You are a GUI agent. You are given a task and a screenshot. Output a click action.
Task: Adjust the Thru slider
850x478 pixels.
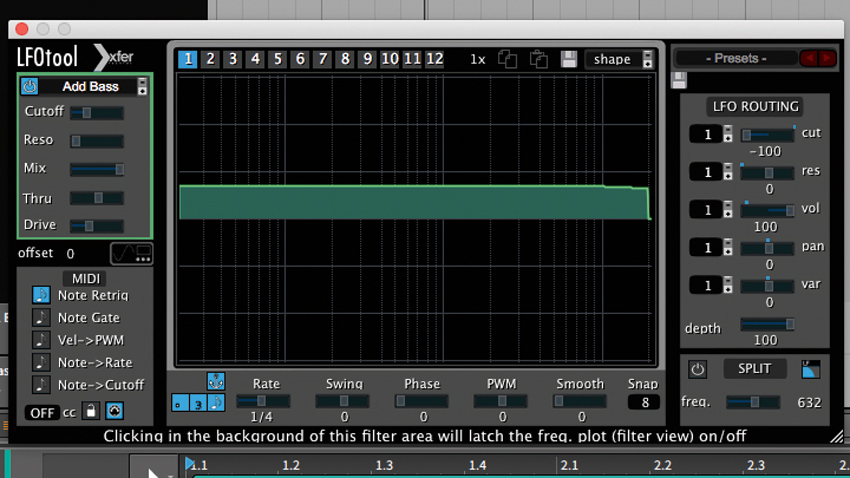click(x=97, y=198)
